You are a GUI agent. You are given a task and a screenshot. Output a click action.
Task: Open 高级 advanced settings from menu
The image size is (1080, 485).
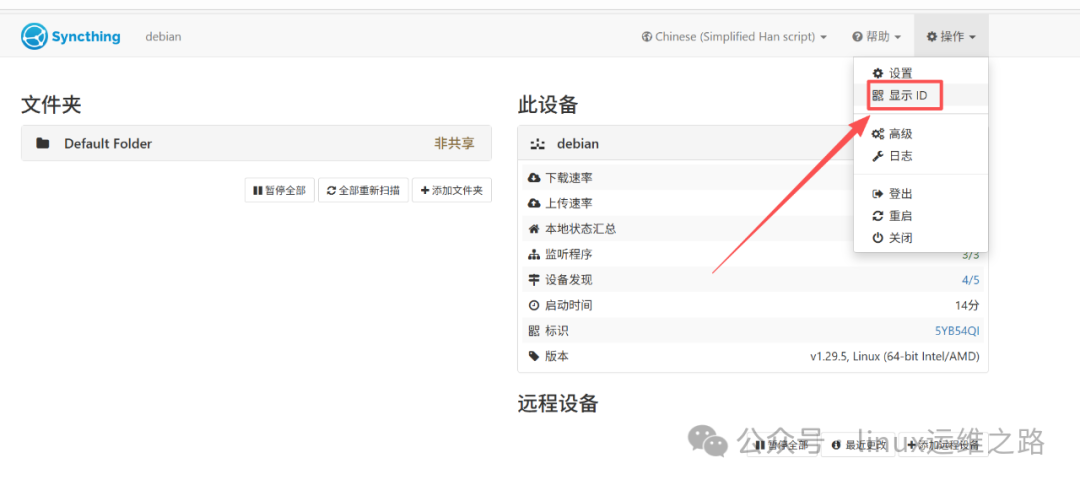920,134
